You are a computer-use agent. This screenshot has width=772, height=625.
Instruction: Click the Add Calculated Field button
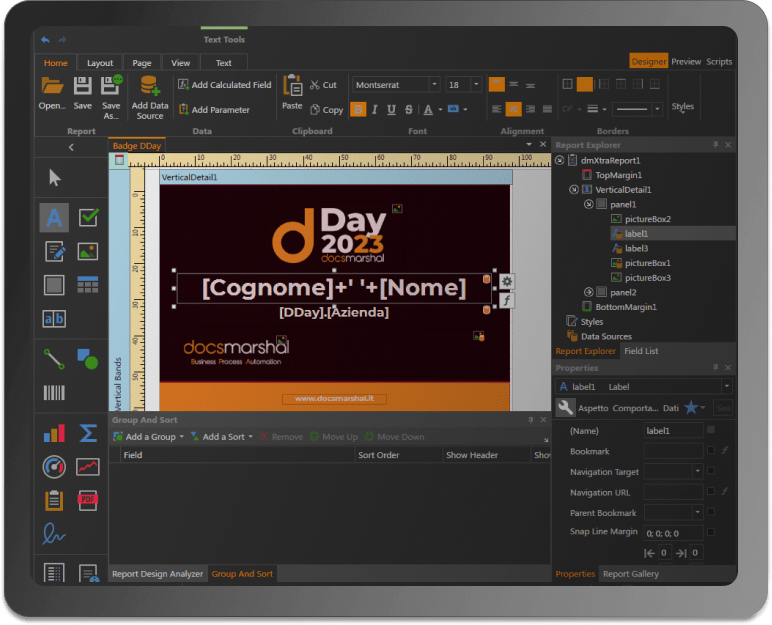[x=225, y=85]
